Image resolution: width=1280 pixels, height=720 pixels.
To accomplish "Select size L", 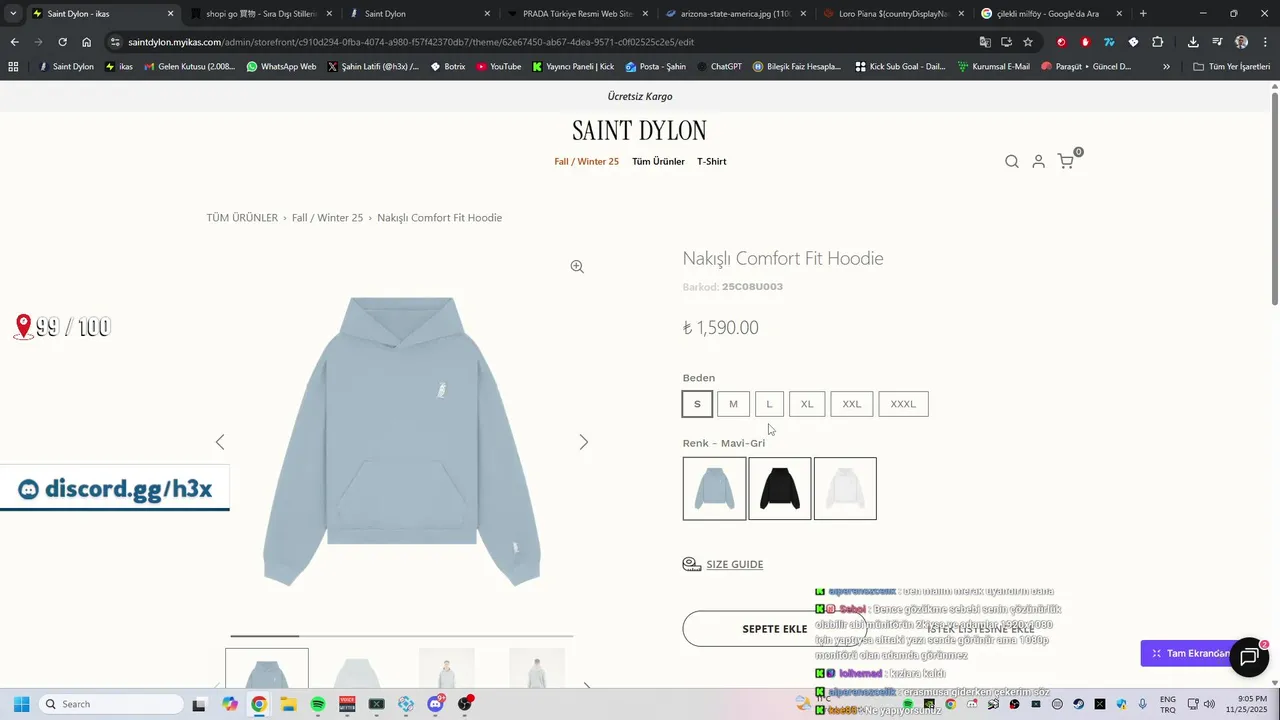I will [x=769, y=404].
